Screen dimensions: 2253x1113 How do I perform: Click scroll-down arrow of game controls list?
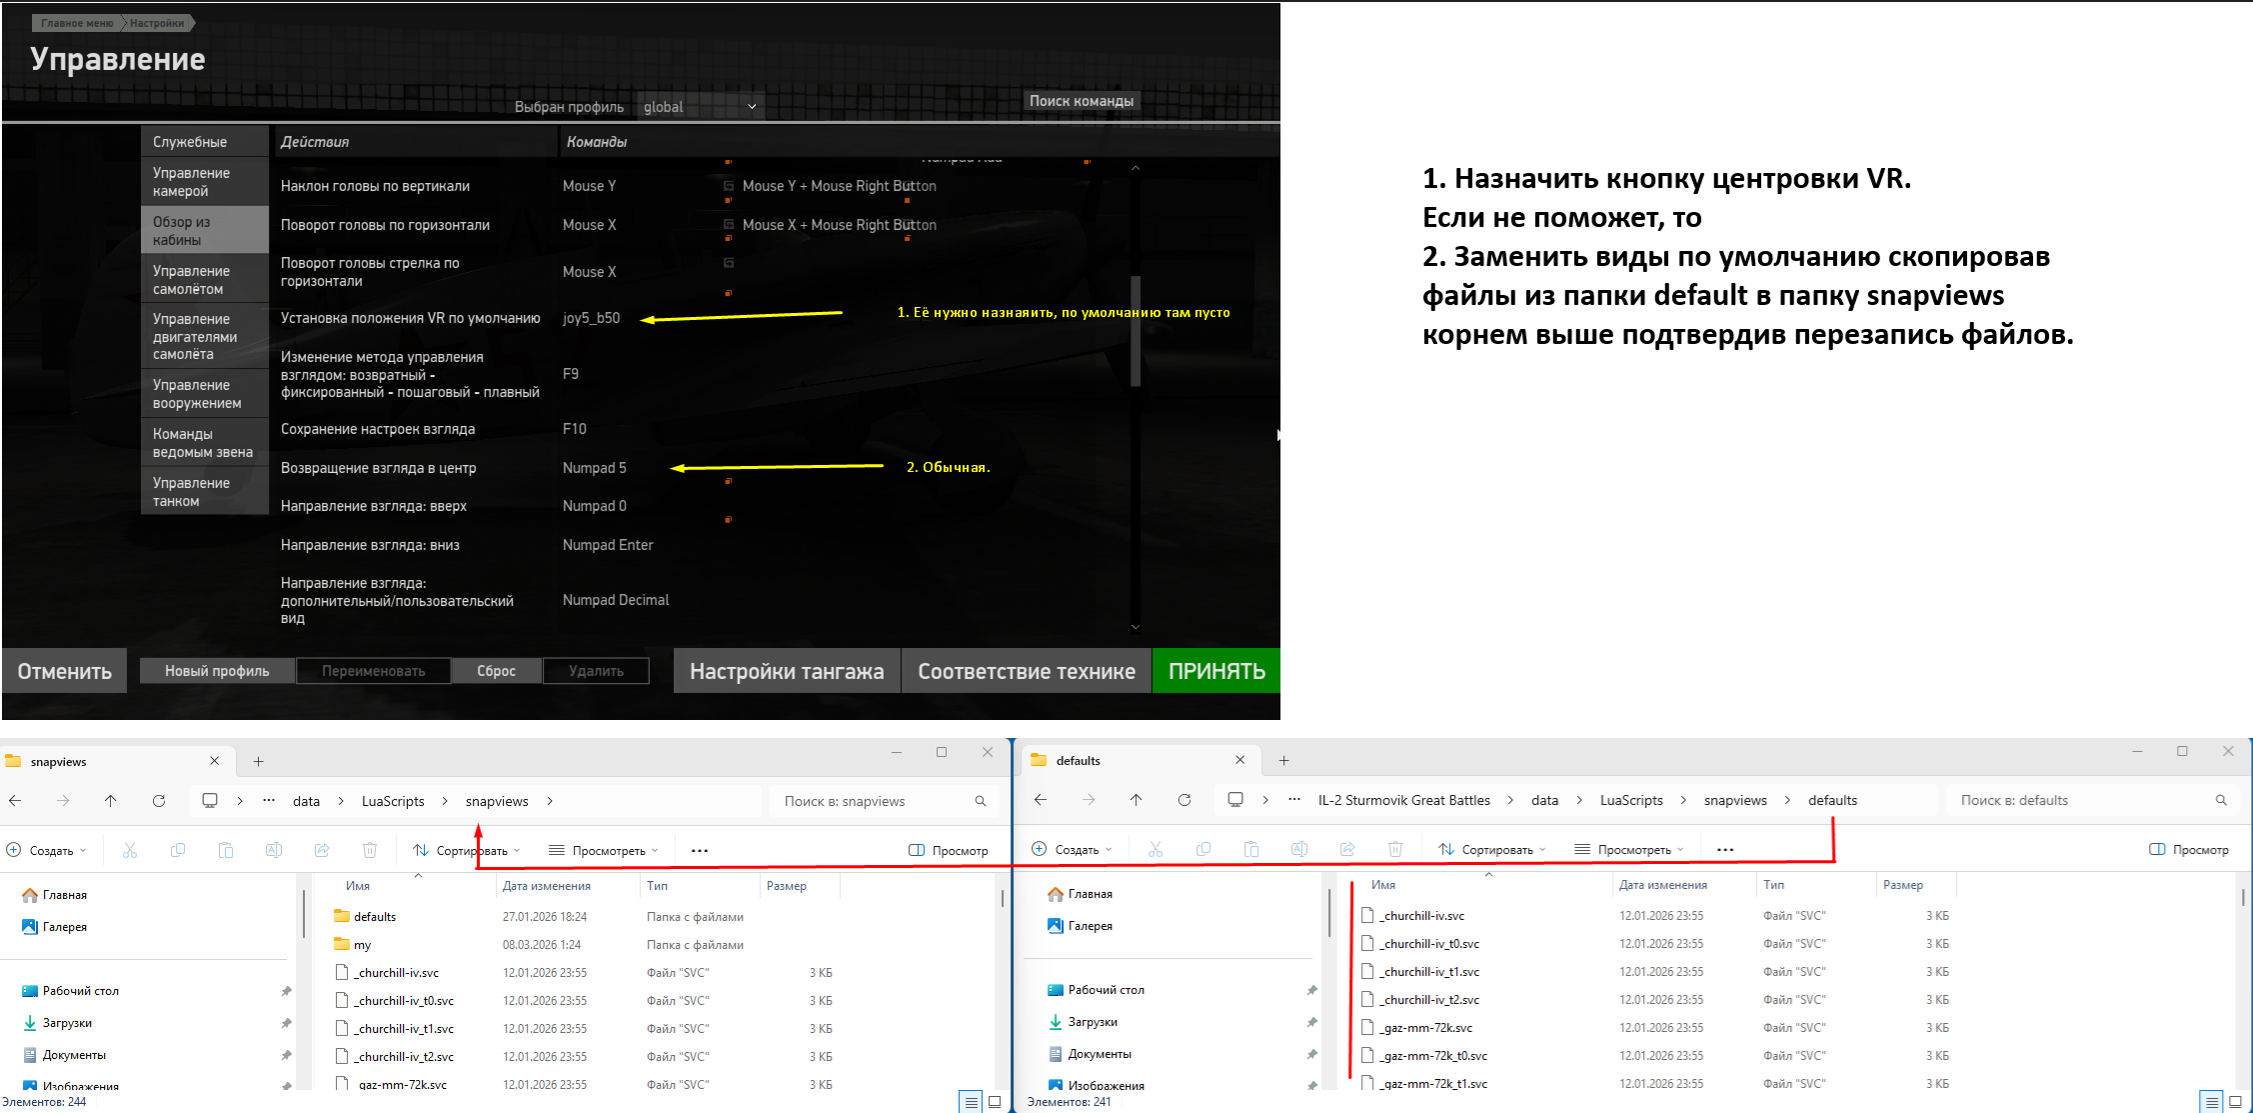tap(1135, 628)
